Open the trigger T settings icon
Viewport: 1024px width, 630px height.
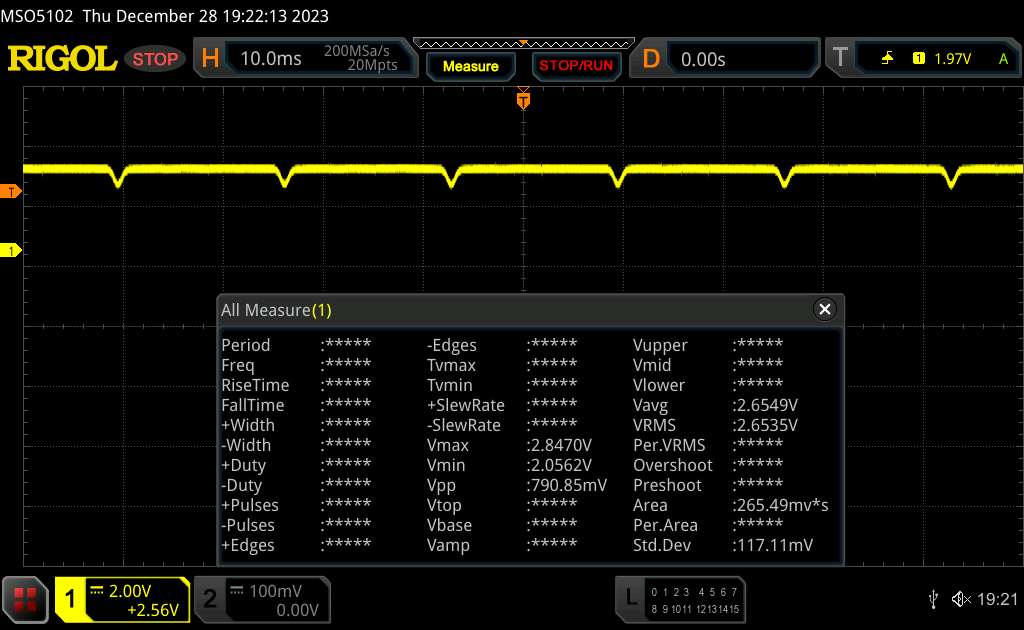(841, 59)
